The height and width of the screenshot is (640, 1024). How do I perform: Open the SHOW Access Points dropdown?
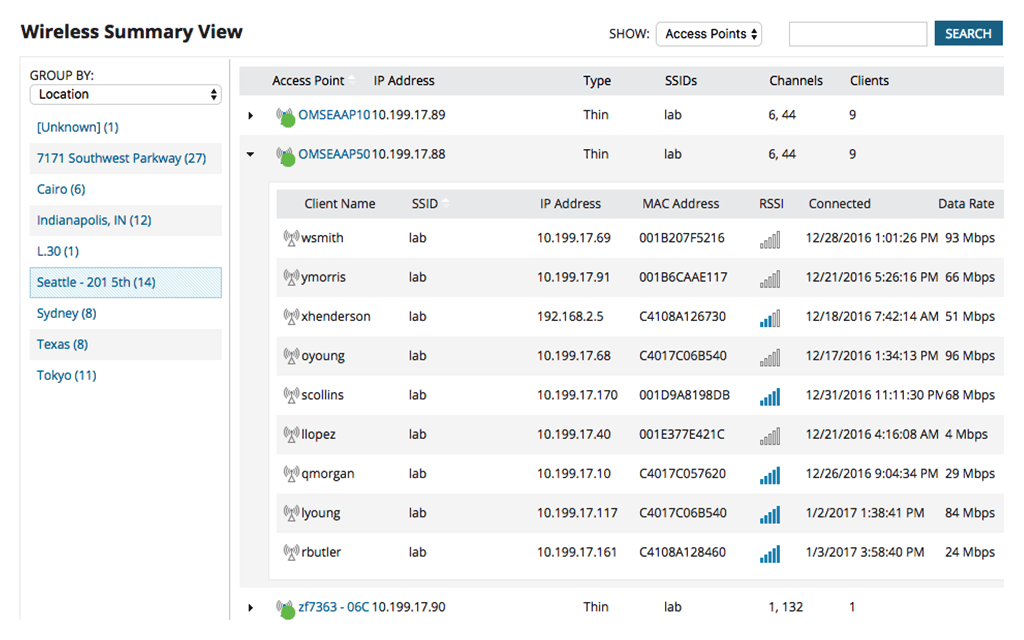708,33
